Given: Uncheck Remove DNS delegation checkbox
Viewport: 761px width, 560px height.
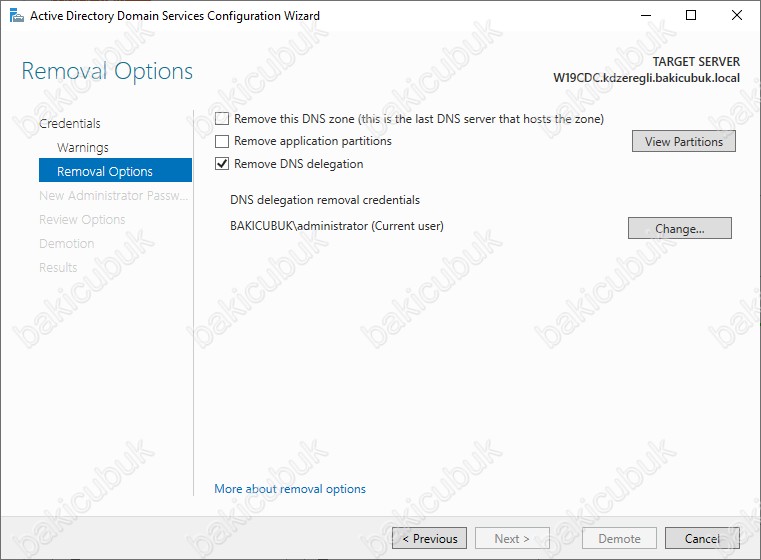Looking at the screenshot, I should (x=222, y=164).
